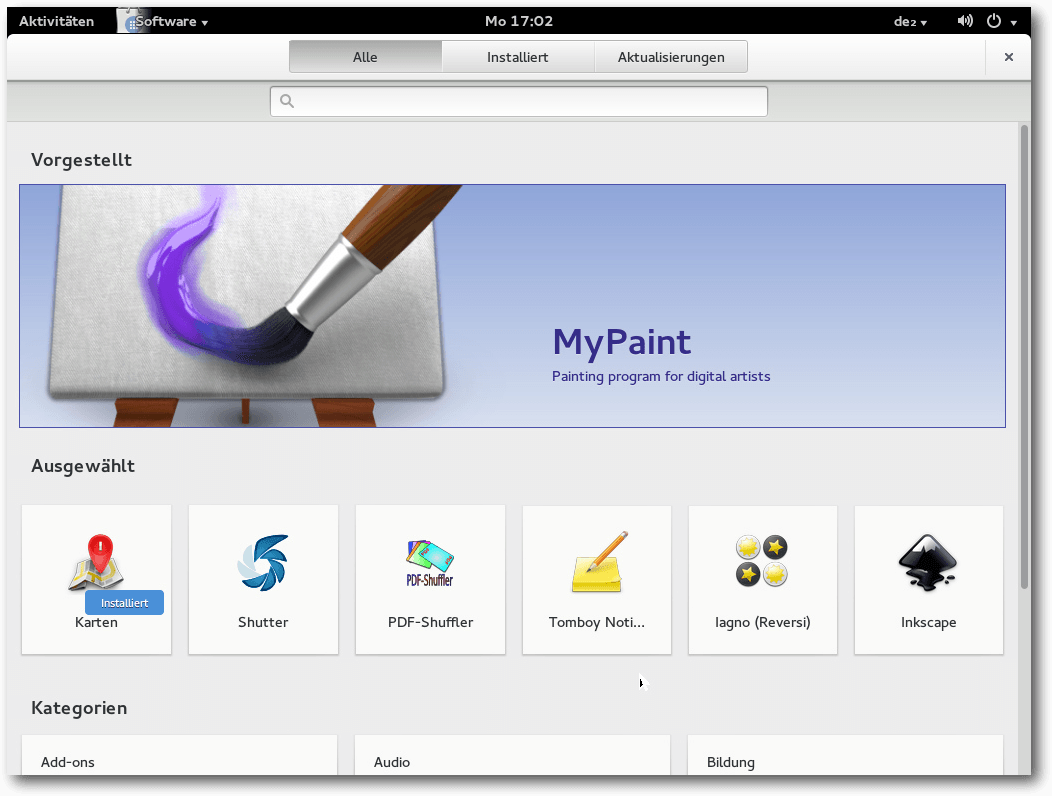Click the MyPaint title text

622,342
